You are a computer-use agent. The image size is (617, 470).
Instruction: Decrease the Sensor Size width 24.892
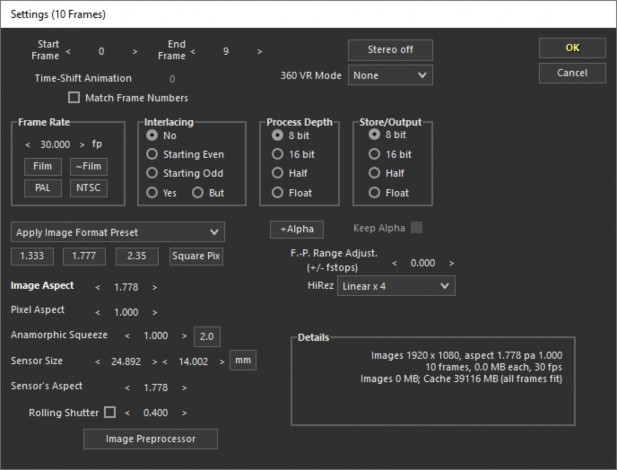click(98, 362)
